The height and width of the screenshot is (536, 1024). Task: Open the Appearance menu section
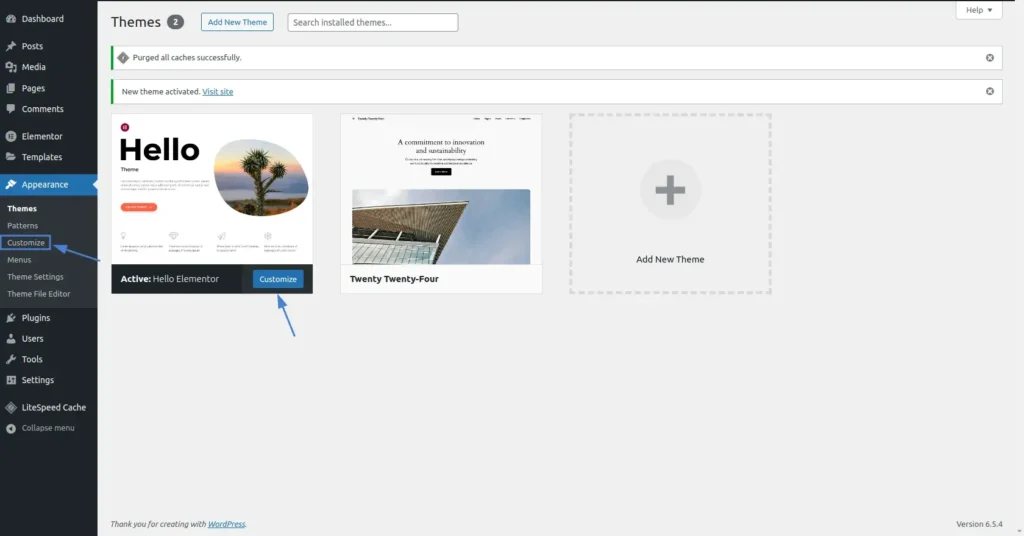pos(45,184)
